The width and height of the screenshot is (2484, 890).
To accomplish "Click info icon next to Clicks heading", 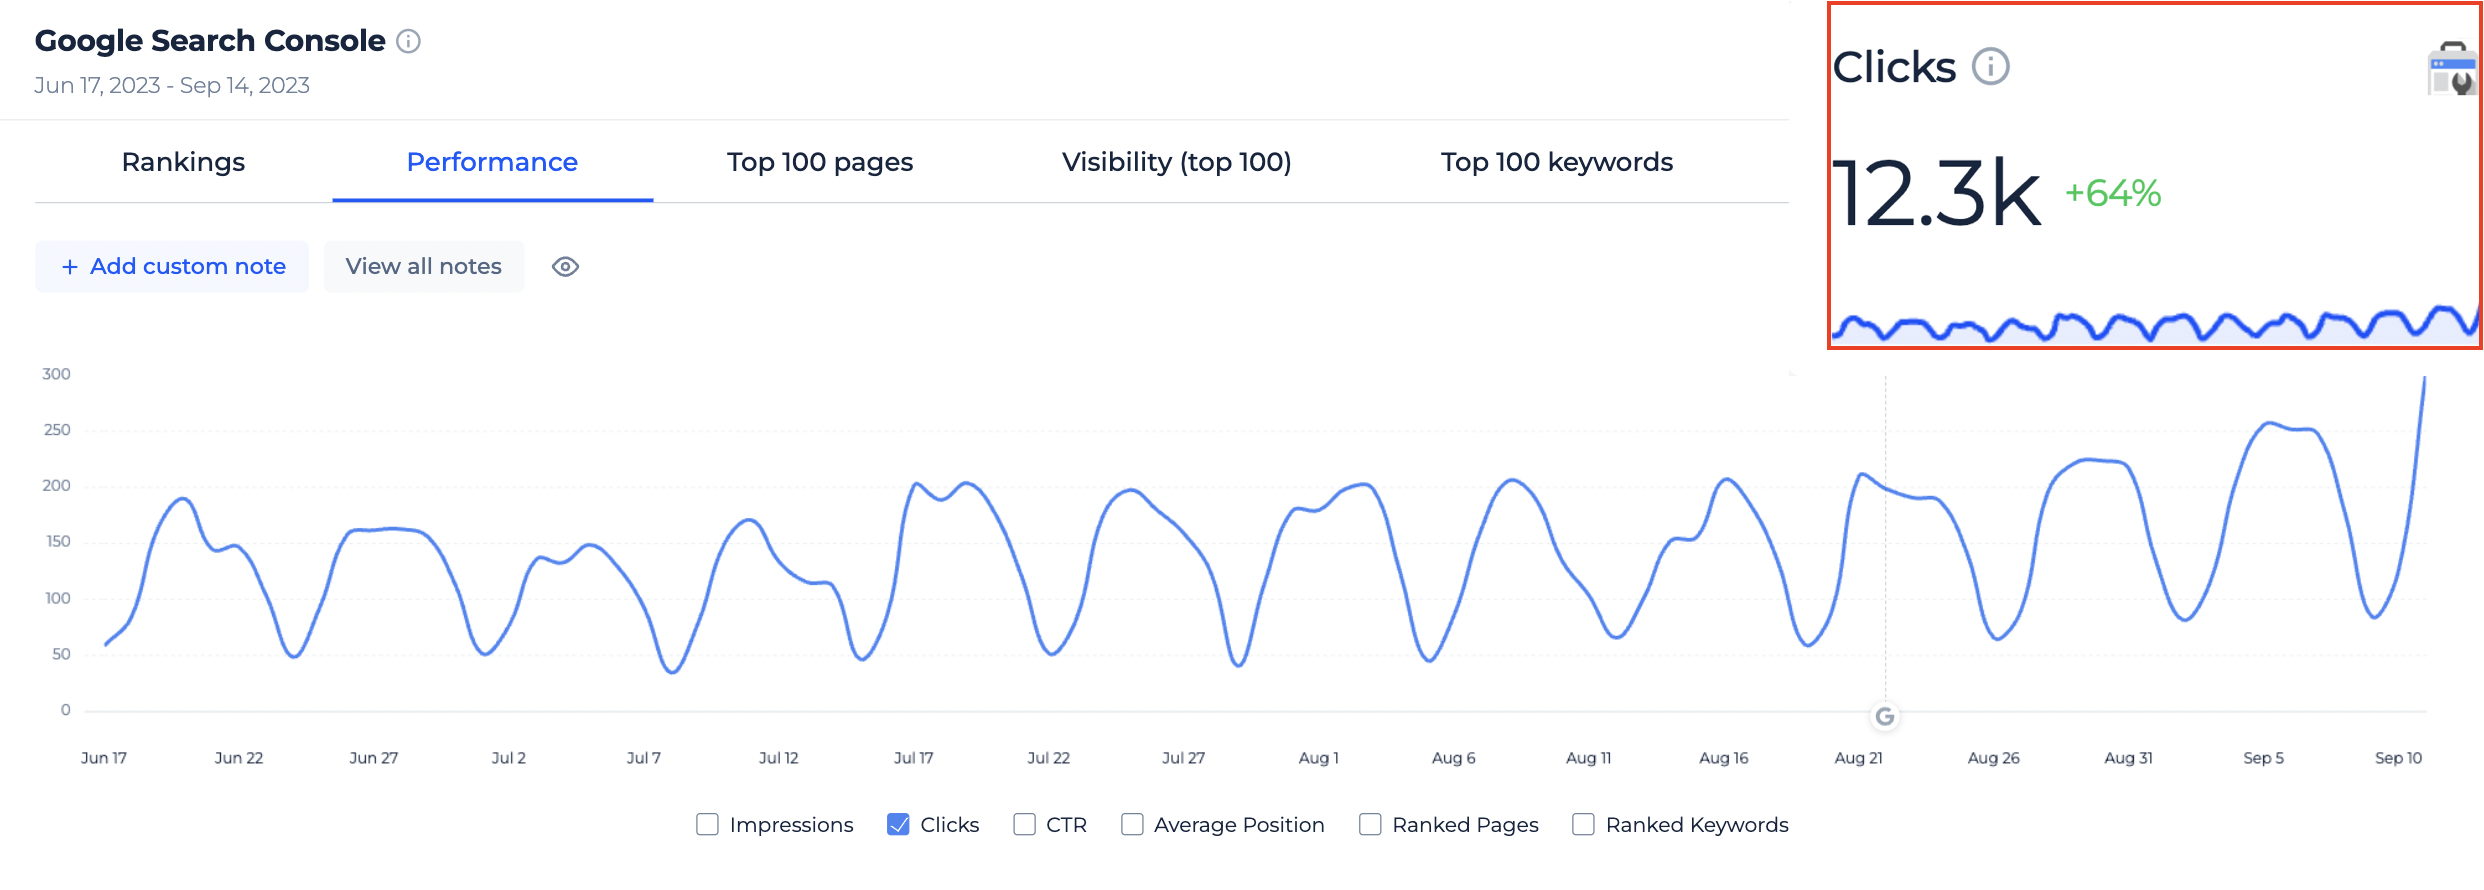I will 1990,67.
